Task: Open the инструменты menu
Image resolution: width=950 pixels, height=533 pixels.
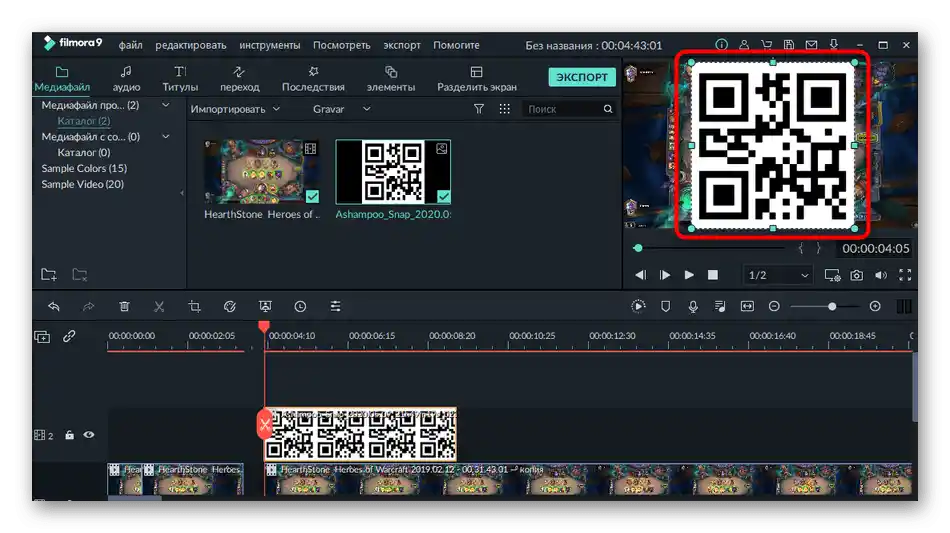Action: tap(270, 45)
